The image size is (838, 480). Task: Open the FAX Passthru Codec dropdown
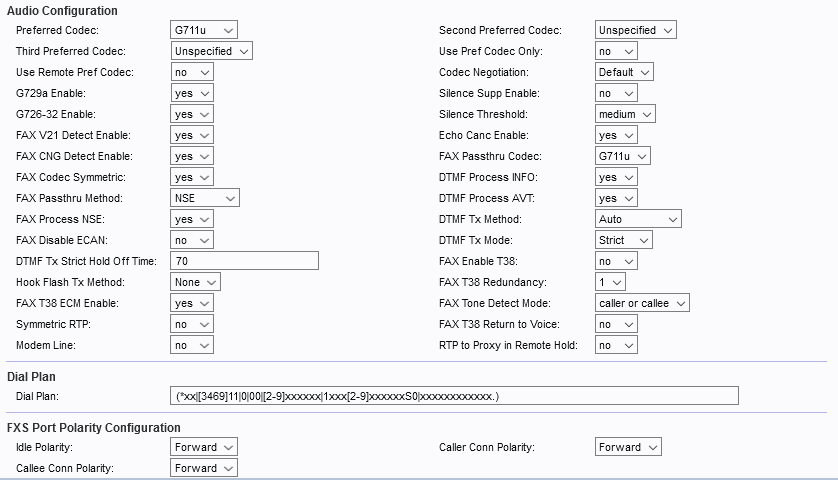pos(623,156)
